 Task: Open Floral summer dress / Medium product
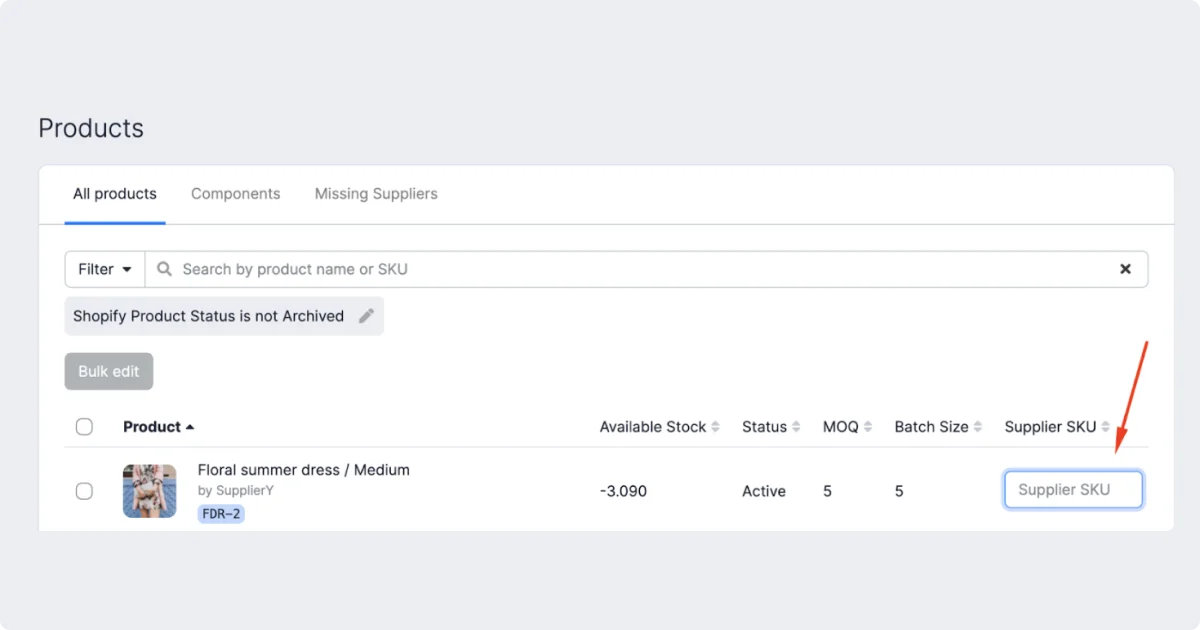[x=304, y=470]
